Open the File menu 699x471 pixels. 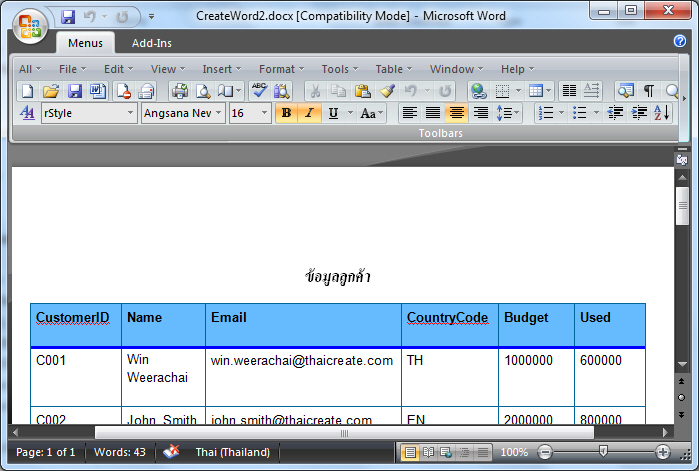pos(72,69)
